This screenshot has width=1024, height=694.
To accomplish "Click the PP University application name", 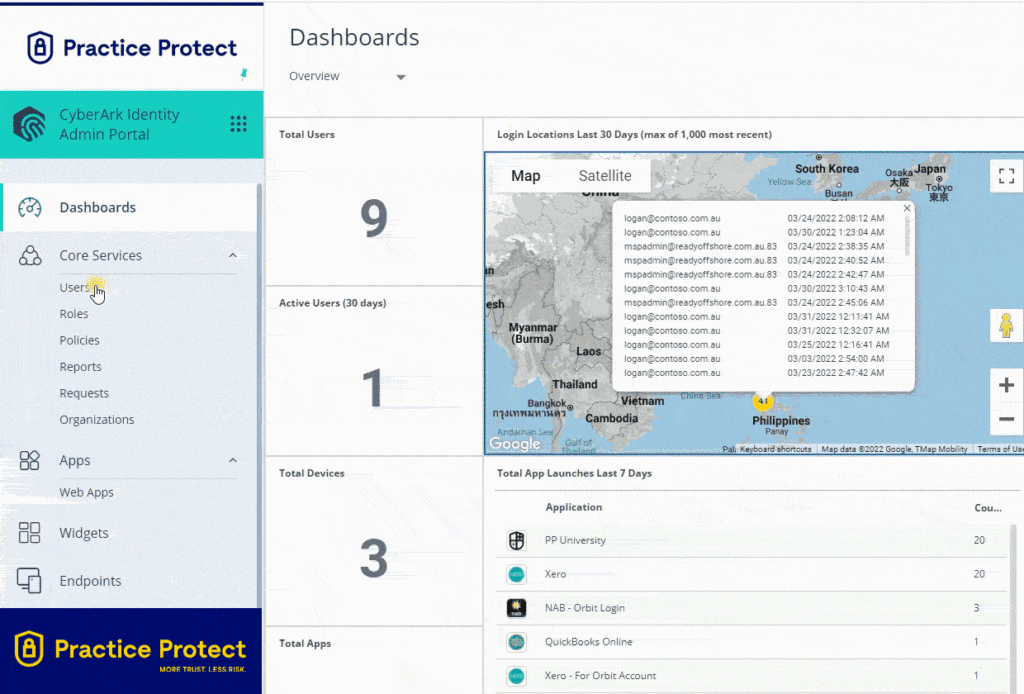I will (x=575, y=541).
